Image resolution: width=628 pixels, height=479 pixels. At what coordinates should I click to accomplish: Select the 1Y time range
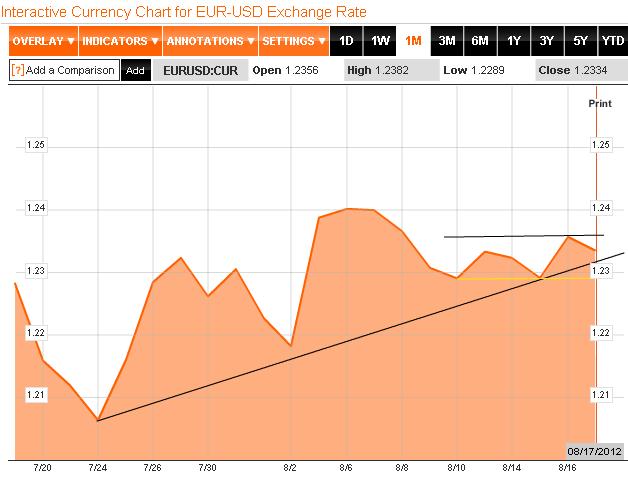click(x=514, y=41)
